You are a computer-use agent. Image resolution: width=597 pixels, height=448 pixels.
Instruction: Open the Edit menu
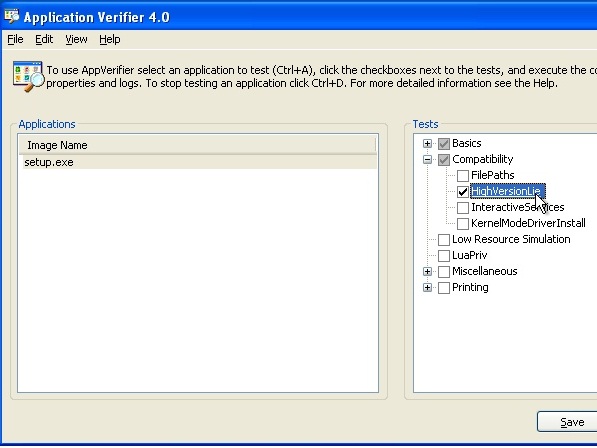[x=44, y=39]
